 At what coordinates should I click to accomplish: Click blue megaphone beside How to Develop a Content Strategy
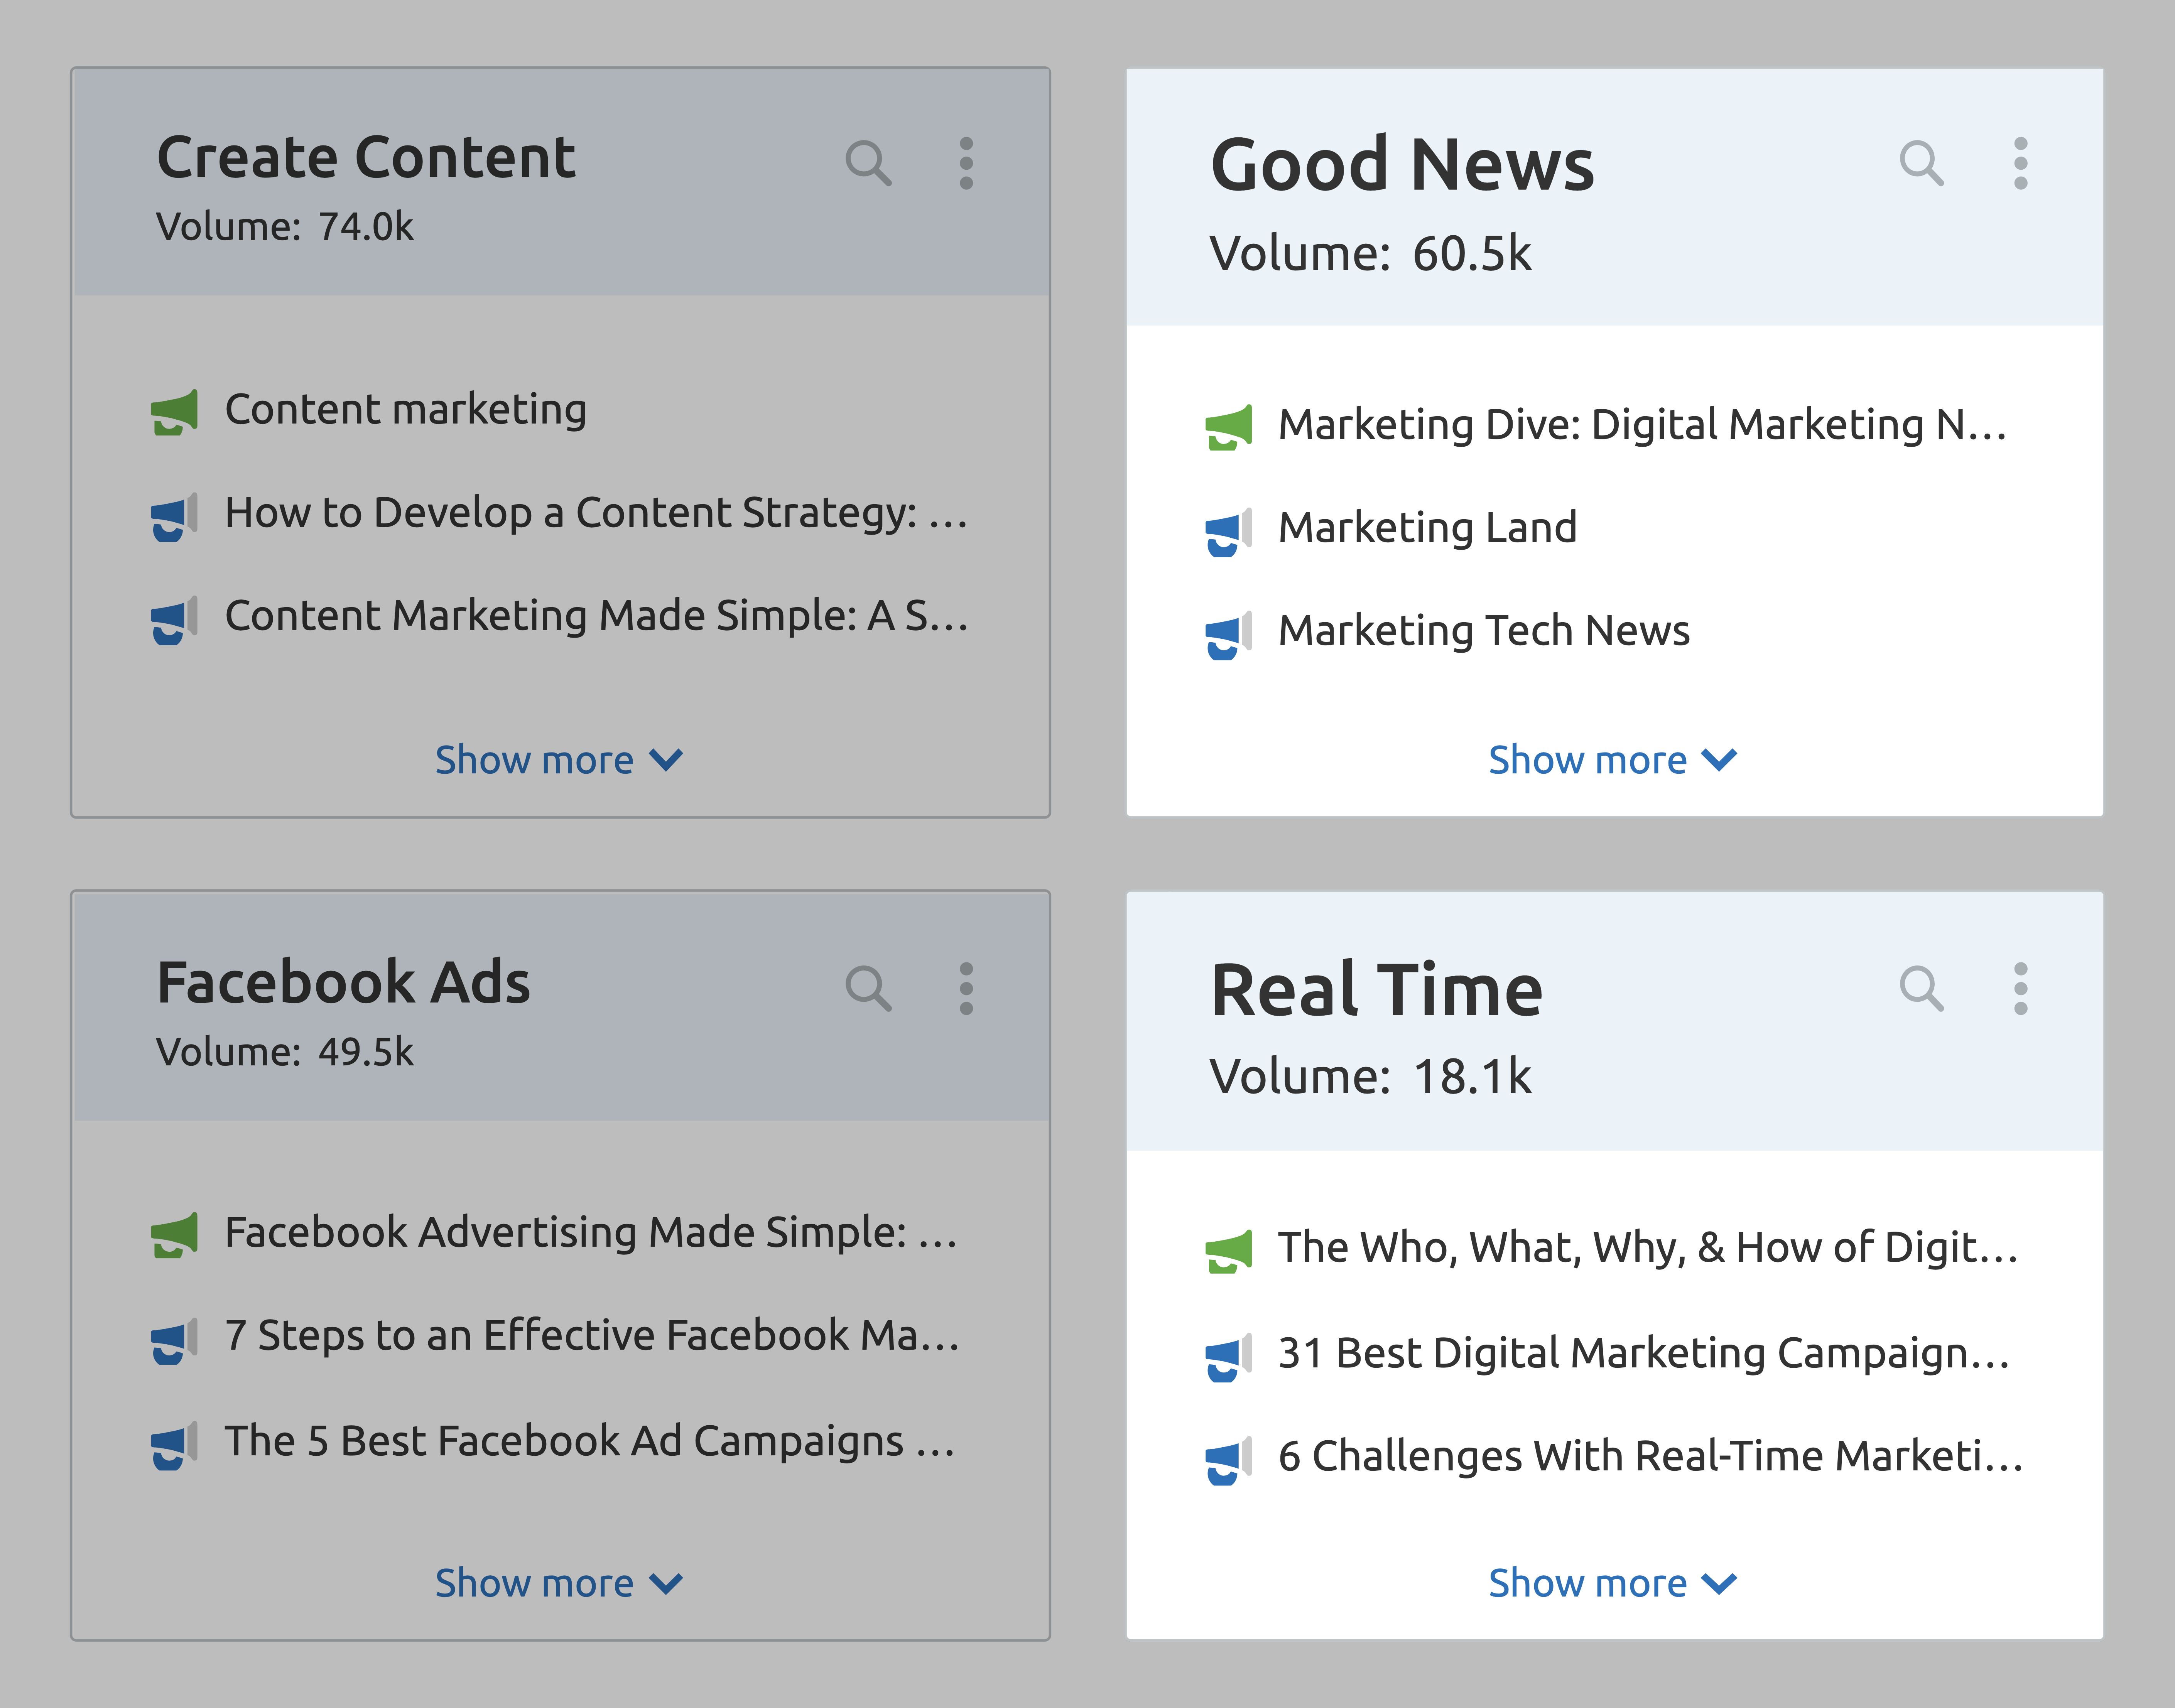click(x=174, y=516)
